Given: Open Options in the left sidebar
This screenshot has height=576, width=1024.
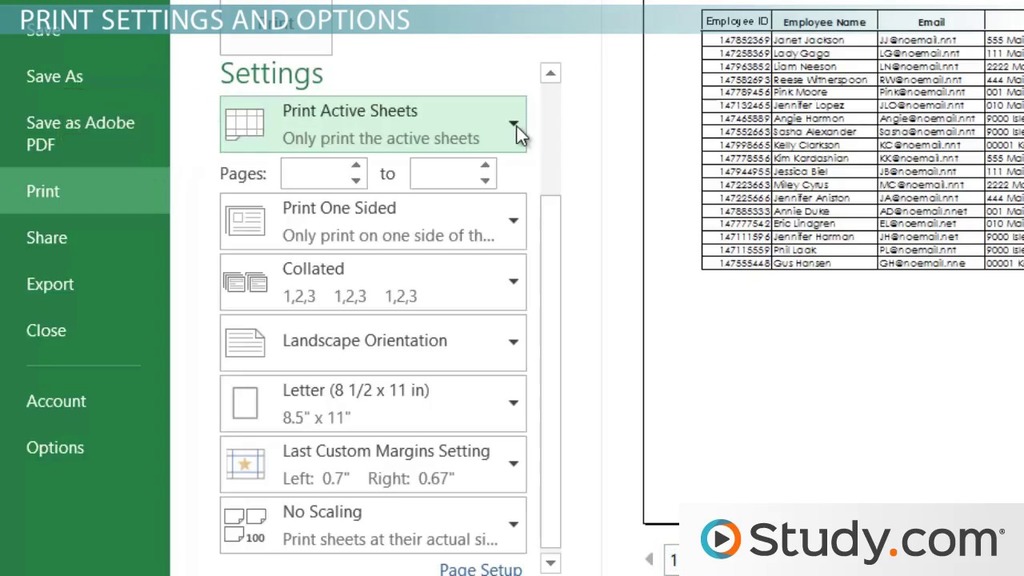Looking at the screenshot, I should (55, 448).
